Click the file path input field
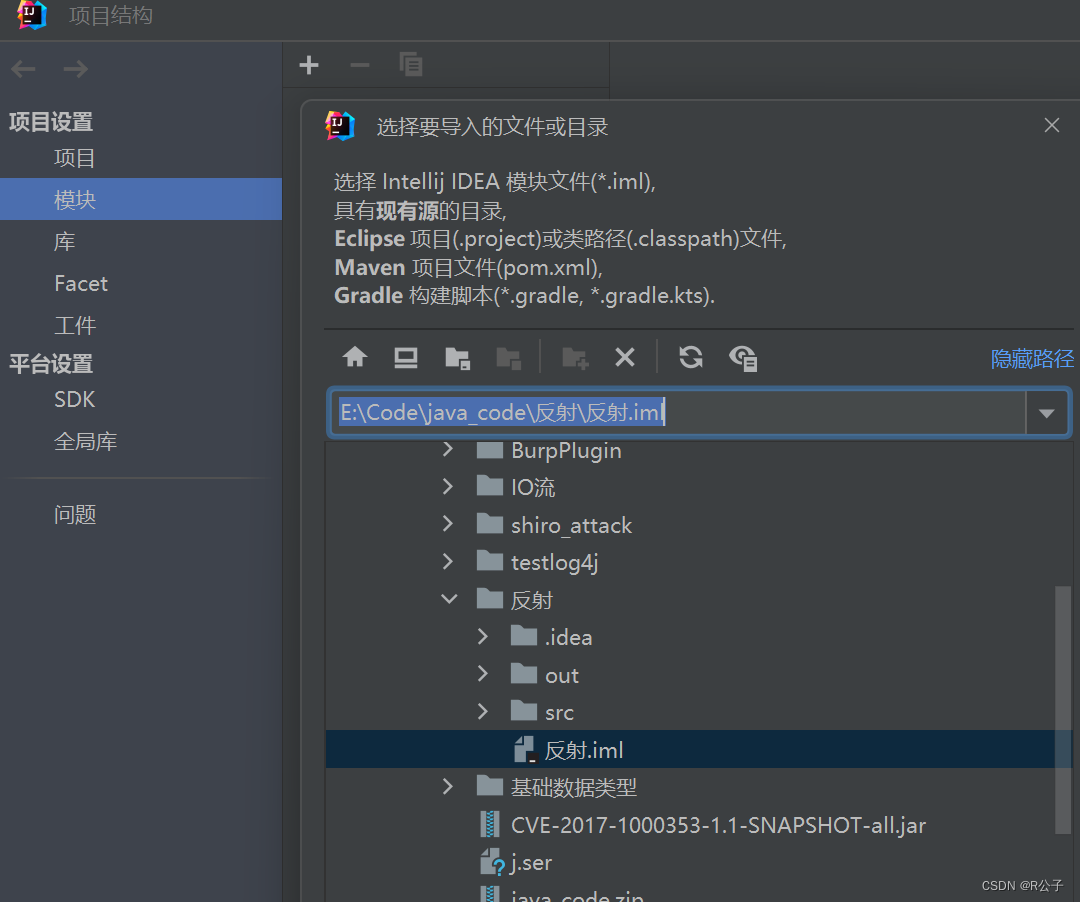 [x=678, y=413]
